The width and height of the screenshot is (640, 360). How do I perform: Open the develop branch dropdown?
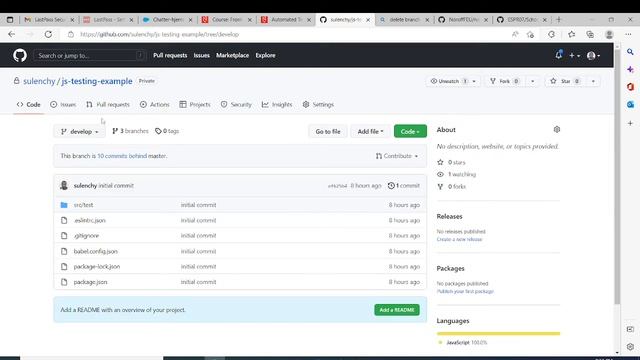click(80, 131)
